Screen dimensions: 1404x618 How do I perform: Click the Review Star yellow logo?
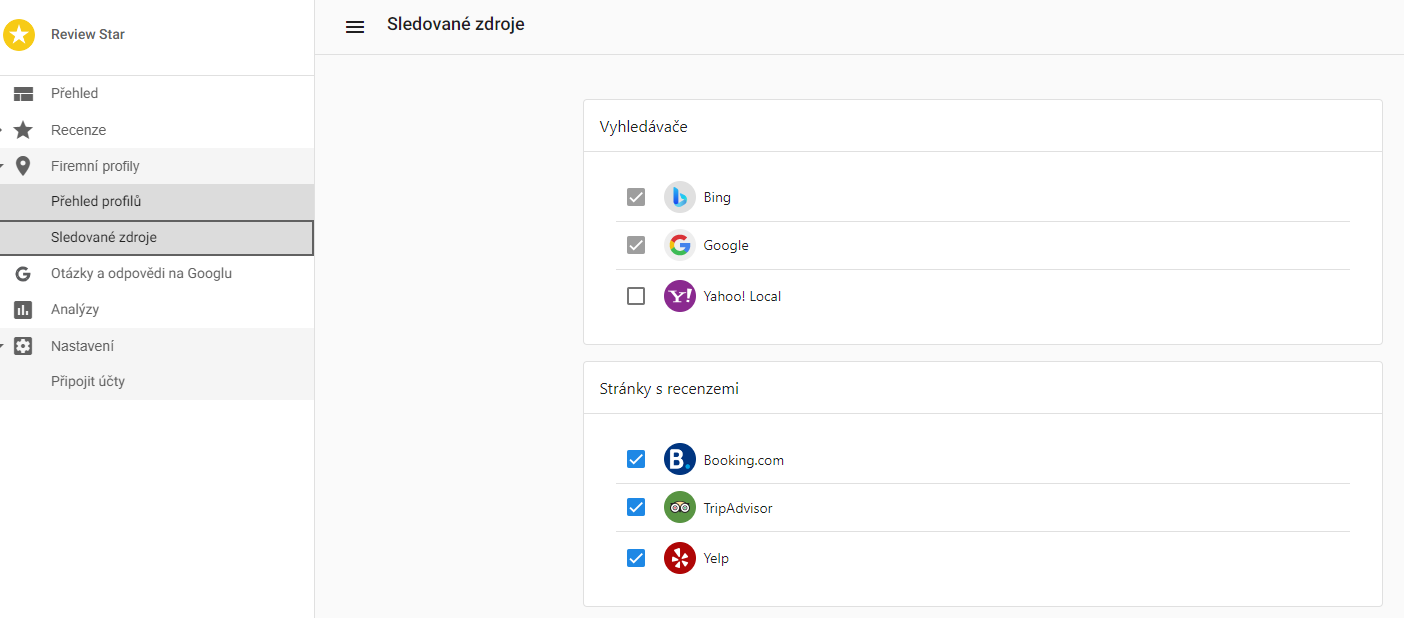(19, 35)
